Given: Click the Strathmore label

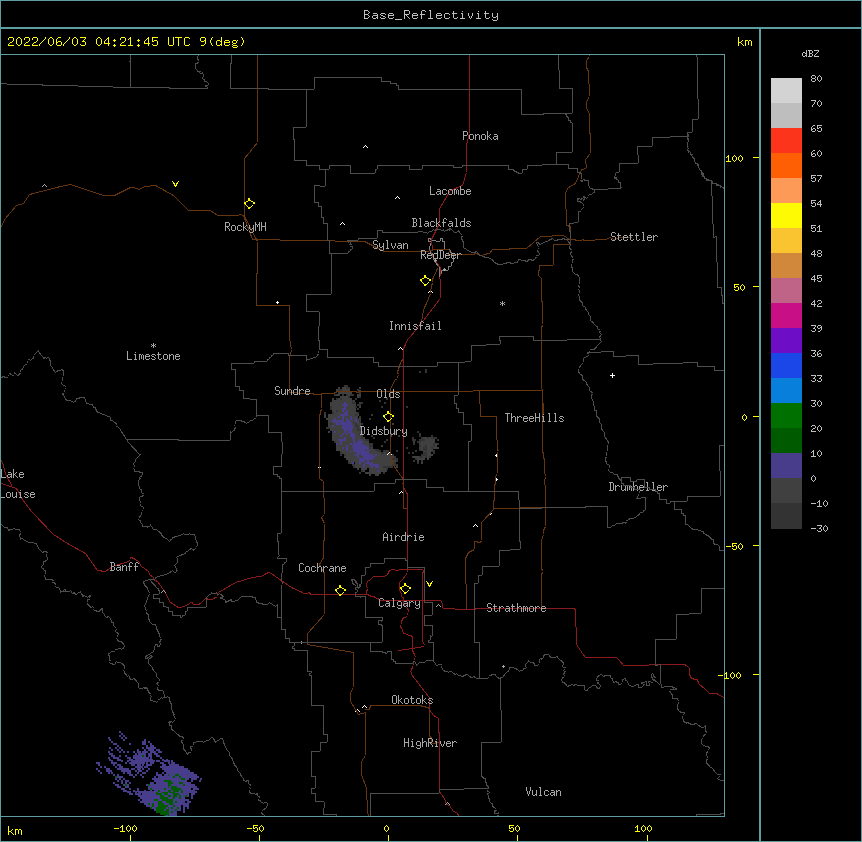Looking at the screenshot, I should (x=516, y=608).
